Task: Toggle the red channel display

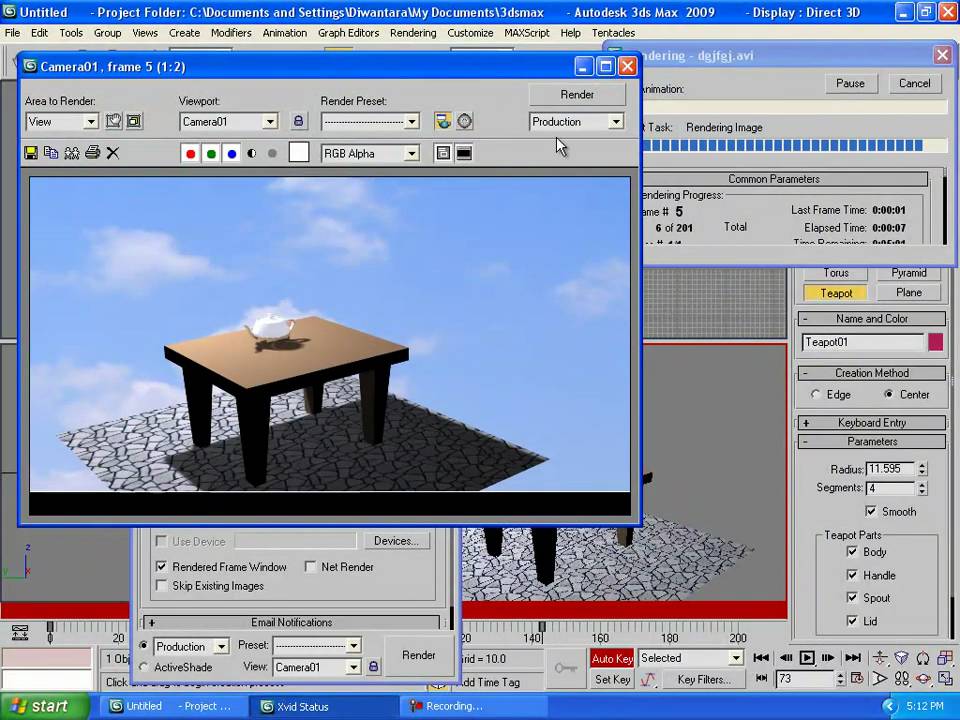Action: 190,154
